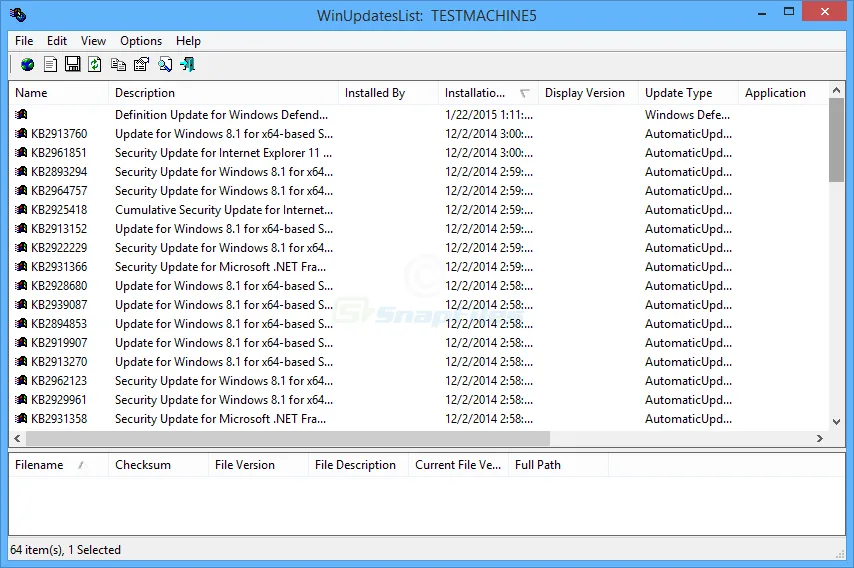Open Properties toolbar icon

[141, 64]
